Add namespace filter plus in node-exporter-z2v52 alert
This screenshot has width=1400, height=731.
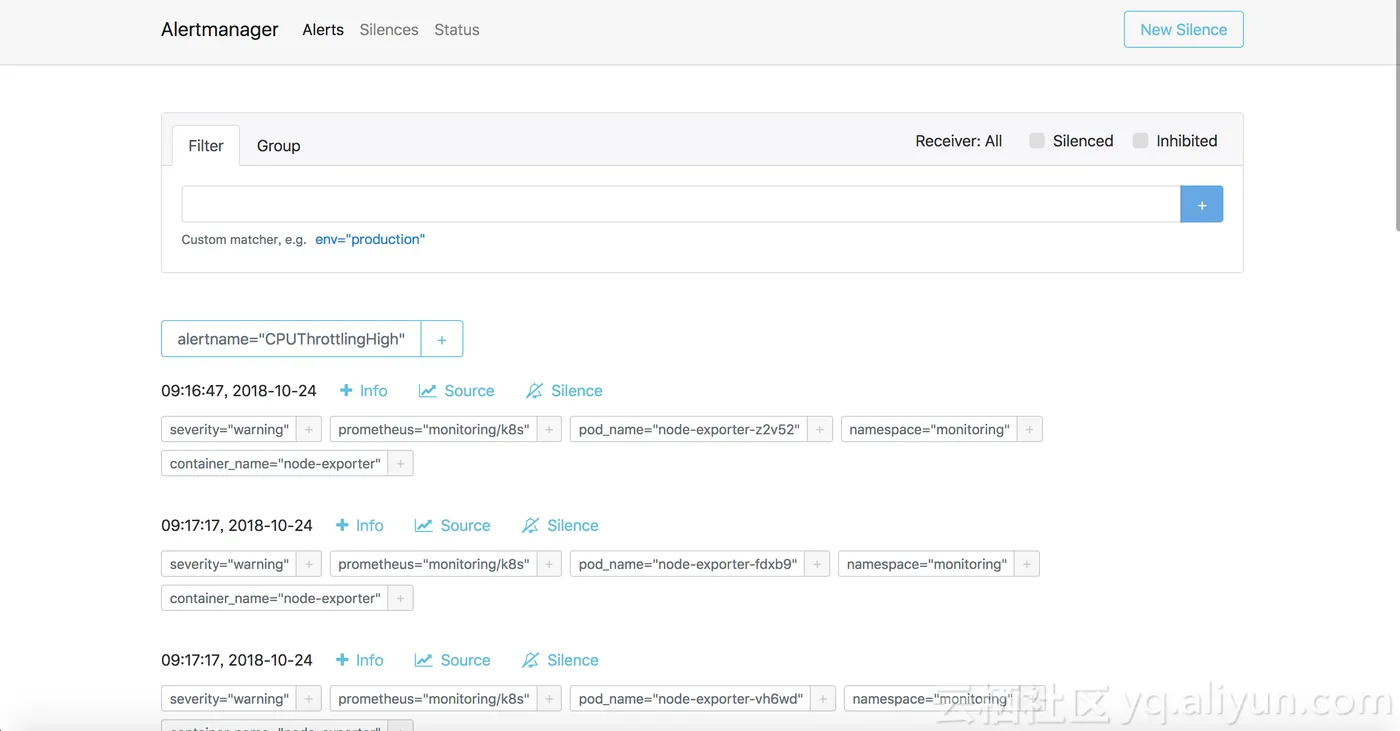tap(1030, 430)
